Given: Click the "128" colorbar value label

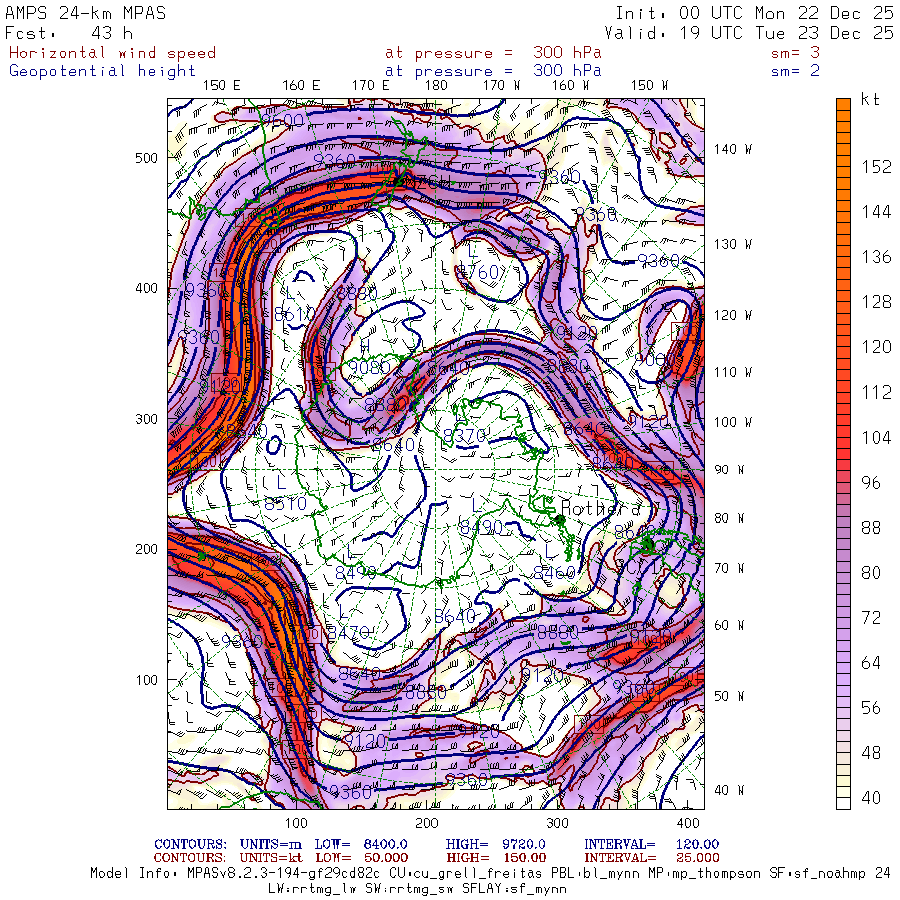Looking at the screenshot, I should pyautogui.click(x=876, y=302).
